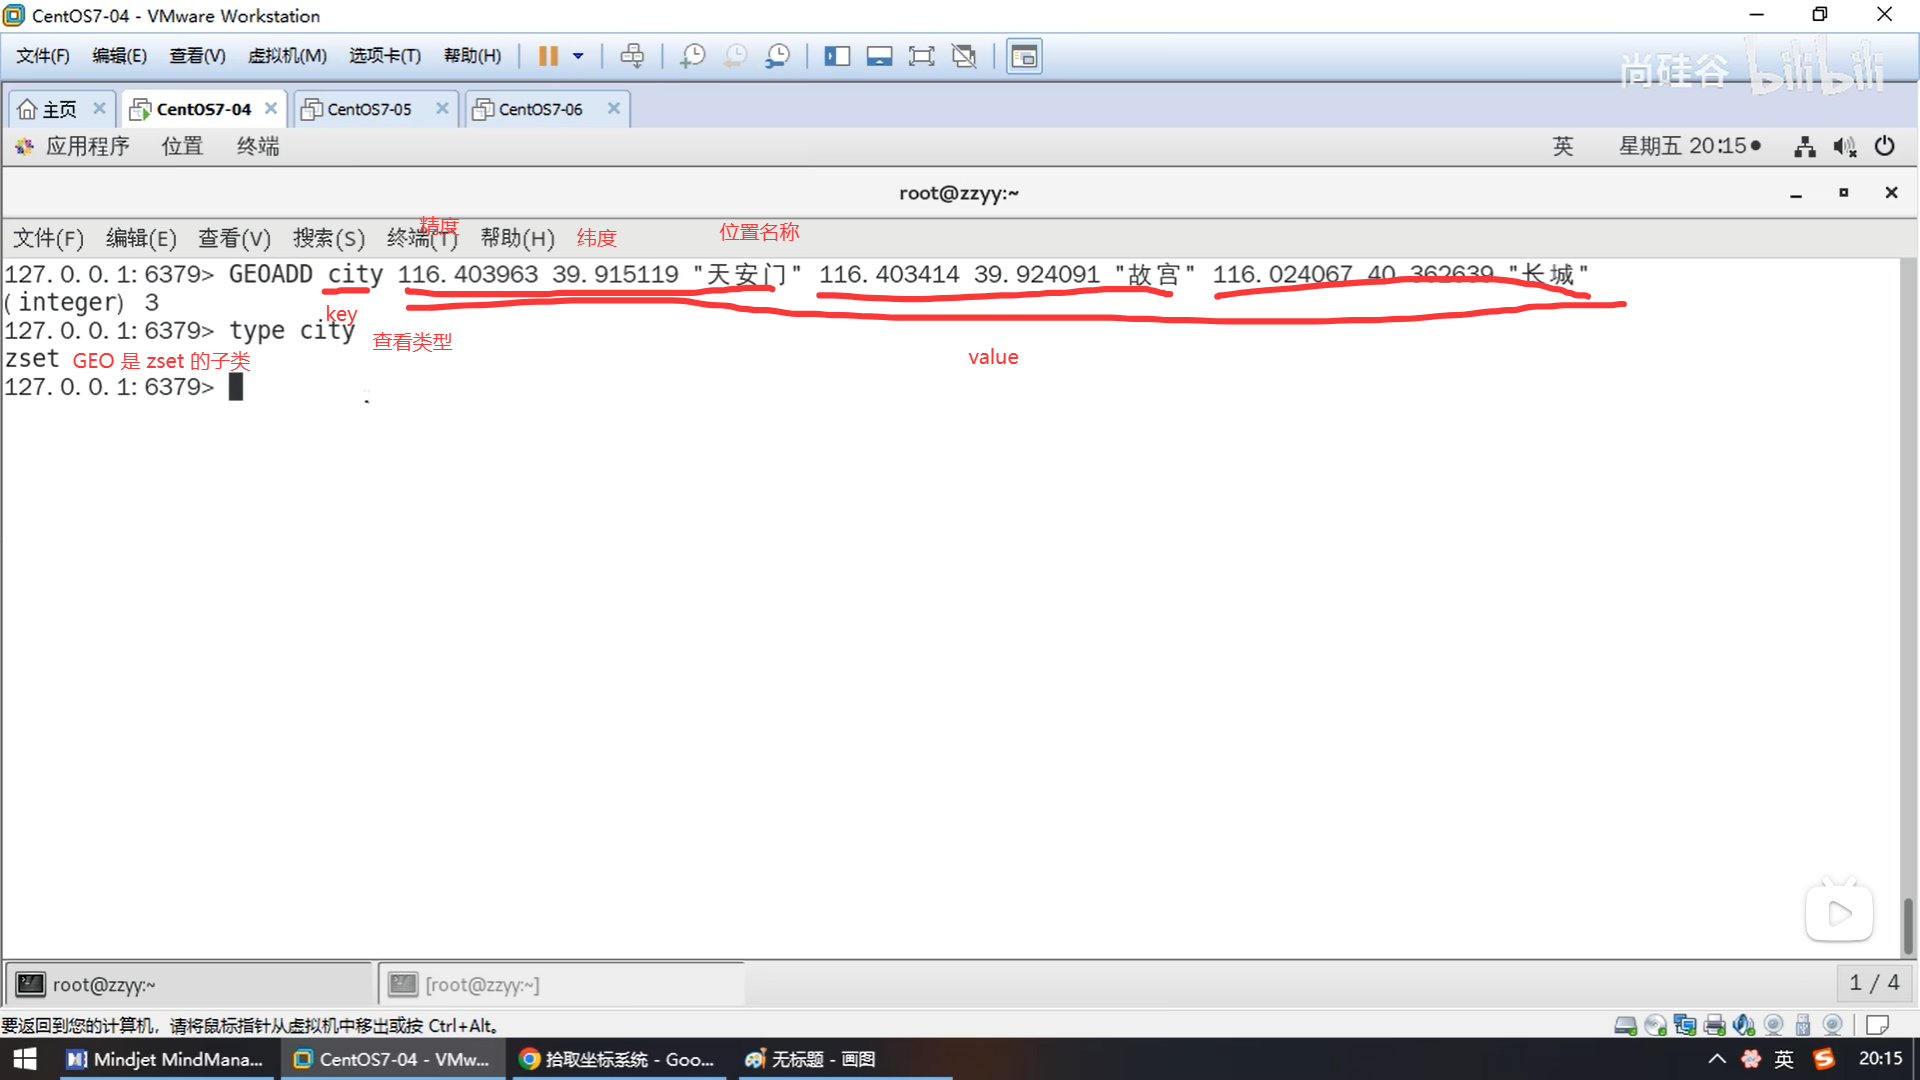The image size is (1920, 1080).
Task: Toggle Unity mode icon
Action: [x=964, y=56]
